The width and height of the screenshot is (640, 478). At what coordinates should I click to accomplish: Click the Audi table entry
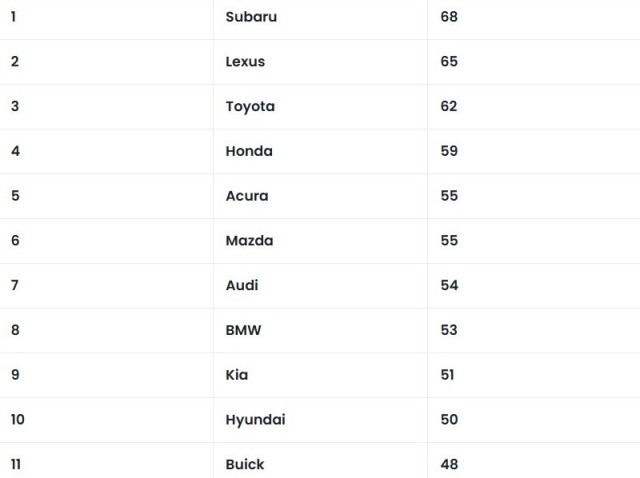point(242,285)
